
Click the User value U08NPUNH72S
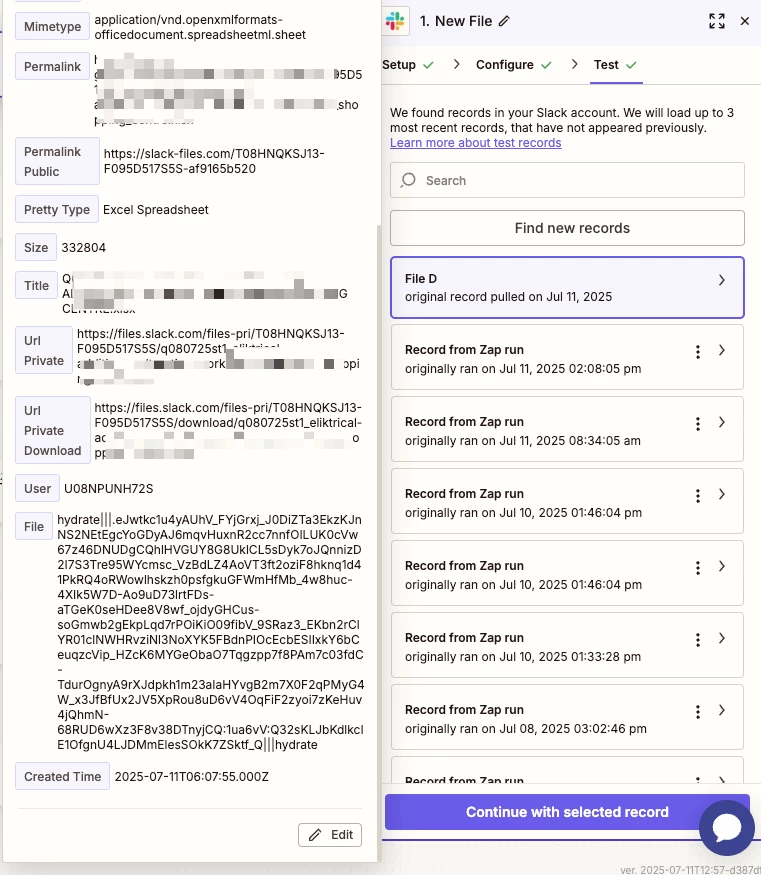tap(108, 488)
